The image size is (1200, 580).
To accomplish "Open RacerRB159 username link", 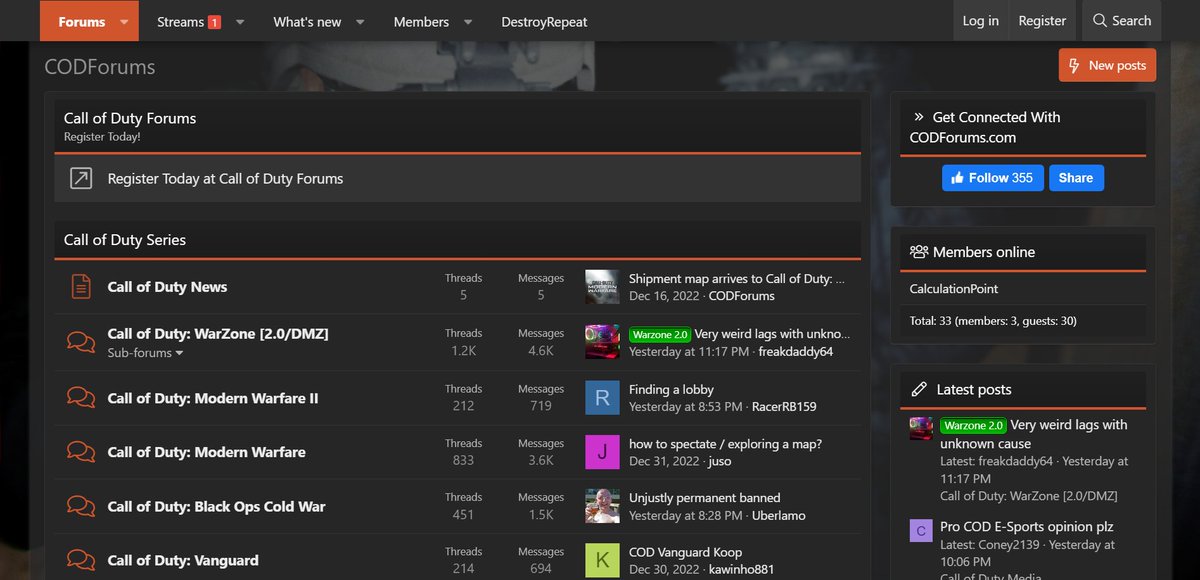I will [783, 407].
